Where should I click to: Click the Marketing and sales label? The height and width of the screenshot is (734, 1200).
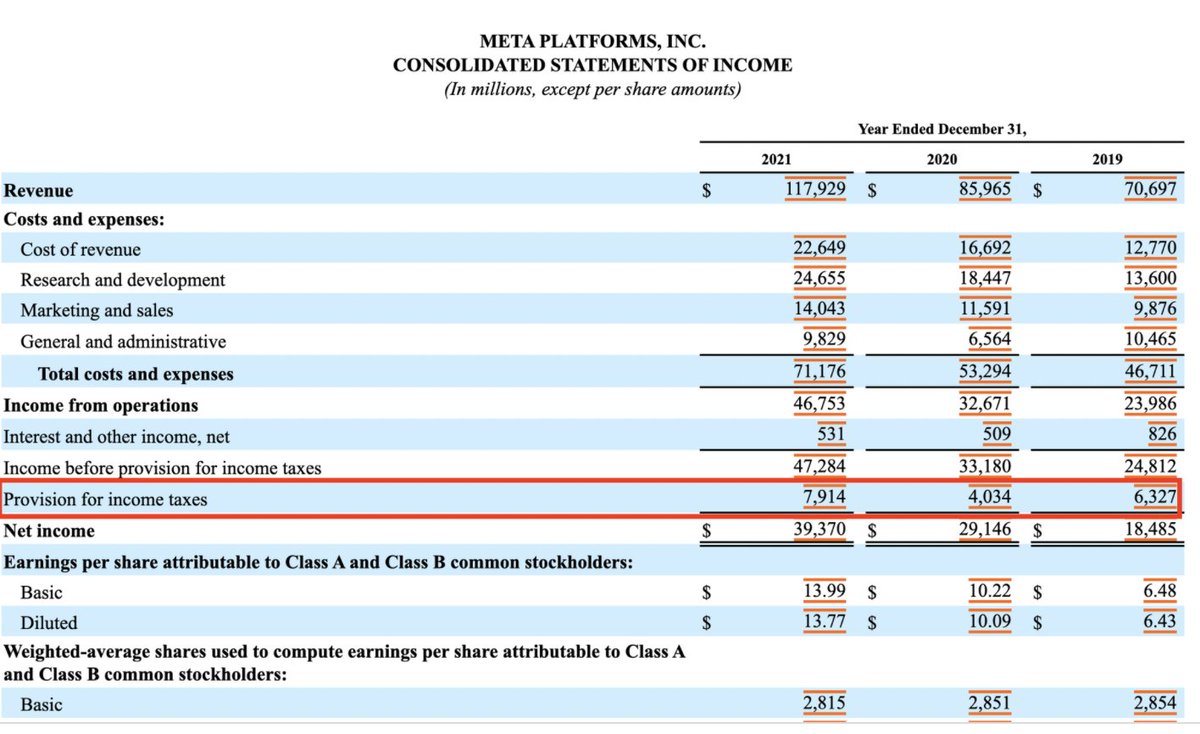pos(97,310)
